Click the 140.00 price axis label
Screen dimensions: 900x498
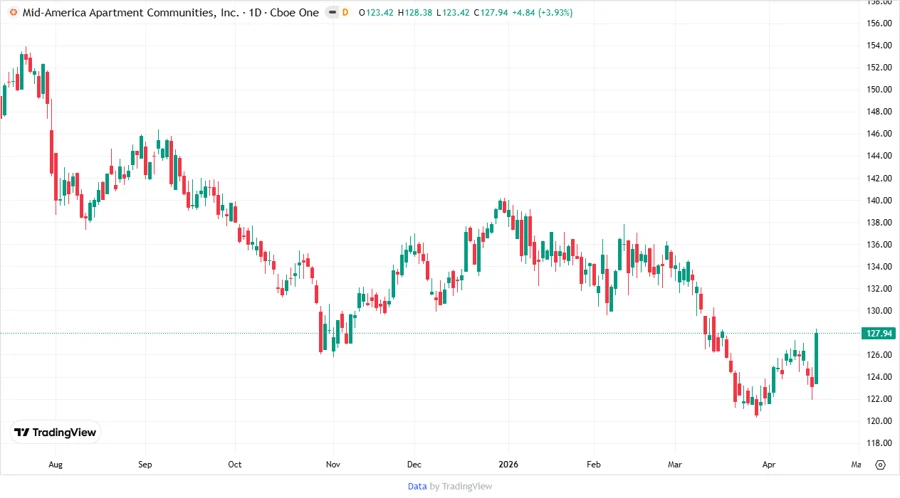coord(879,200)
